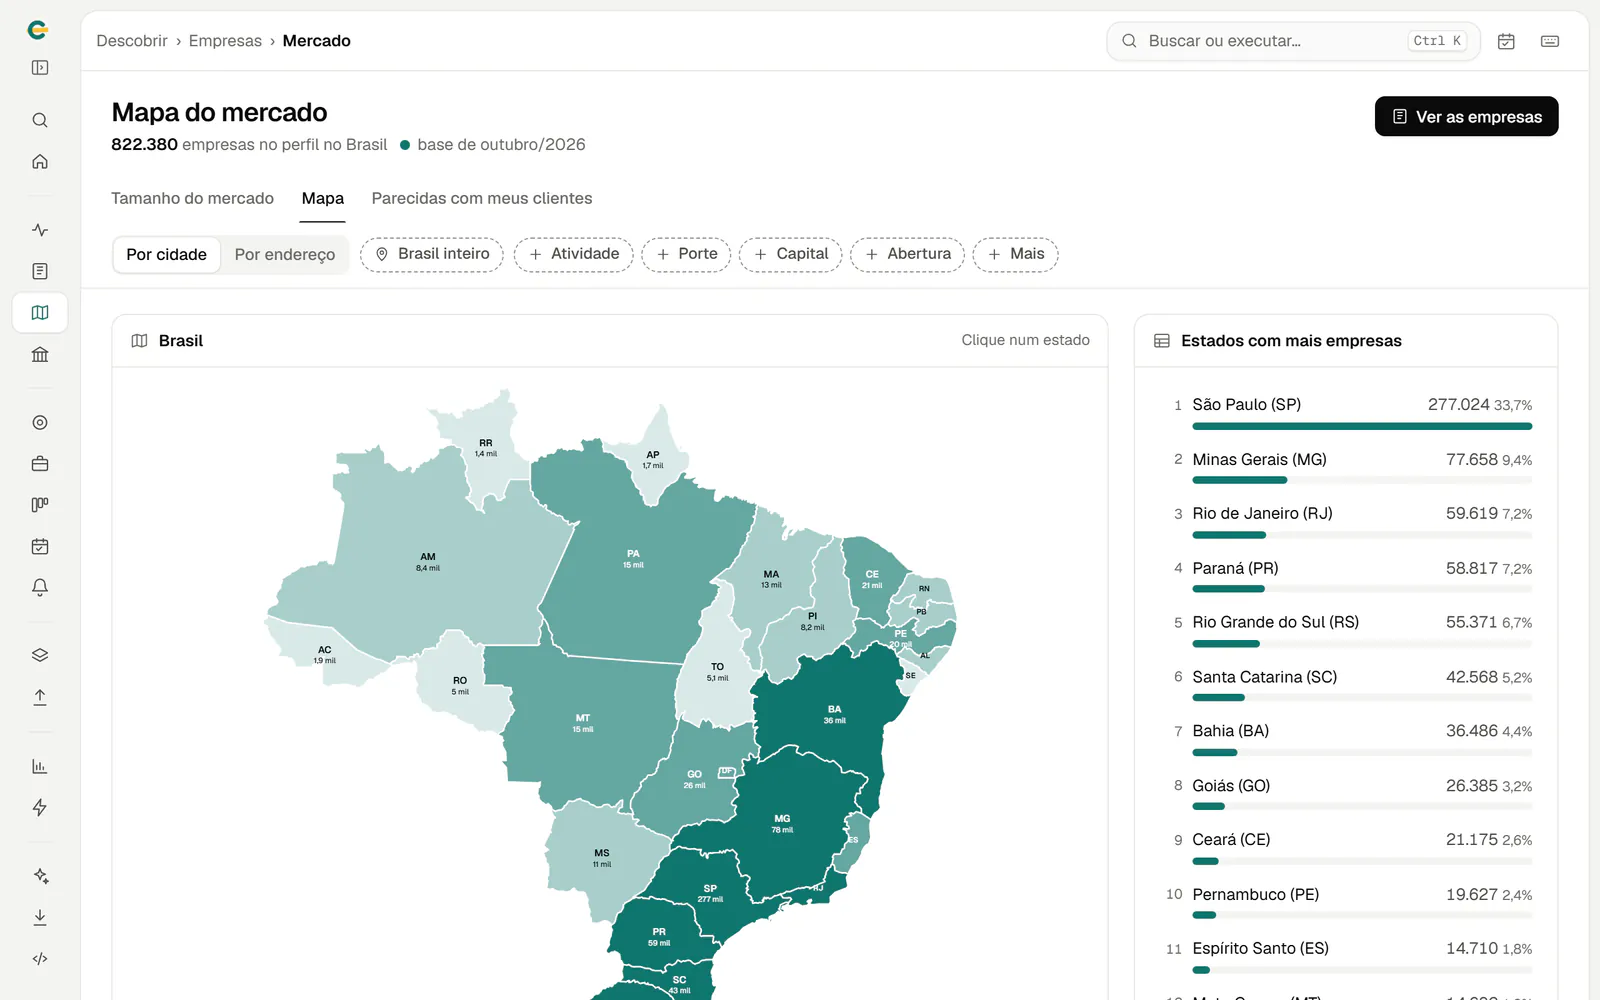The image size is (1600, 1000).
Task: Open the briefcase sidebar icon
Action: pyautogui.click(x=40, y=464)
